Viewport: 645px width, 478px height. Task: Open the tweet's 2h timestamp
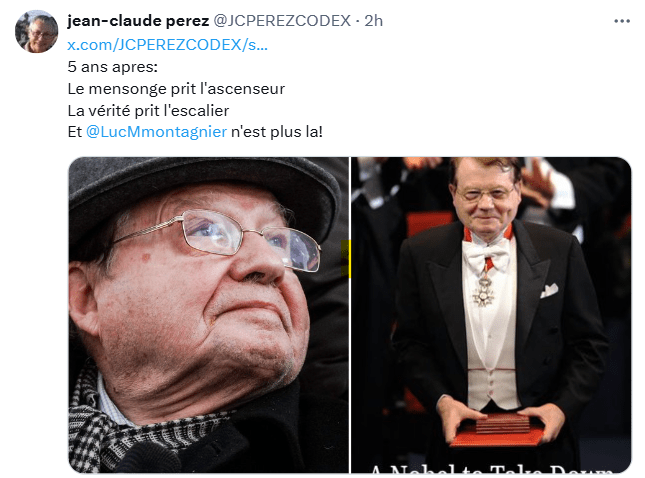[374, 21]
